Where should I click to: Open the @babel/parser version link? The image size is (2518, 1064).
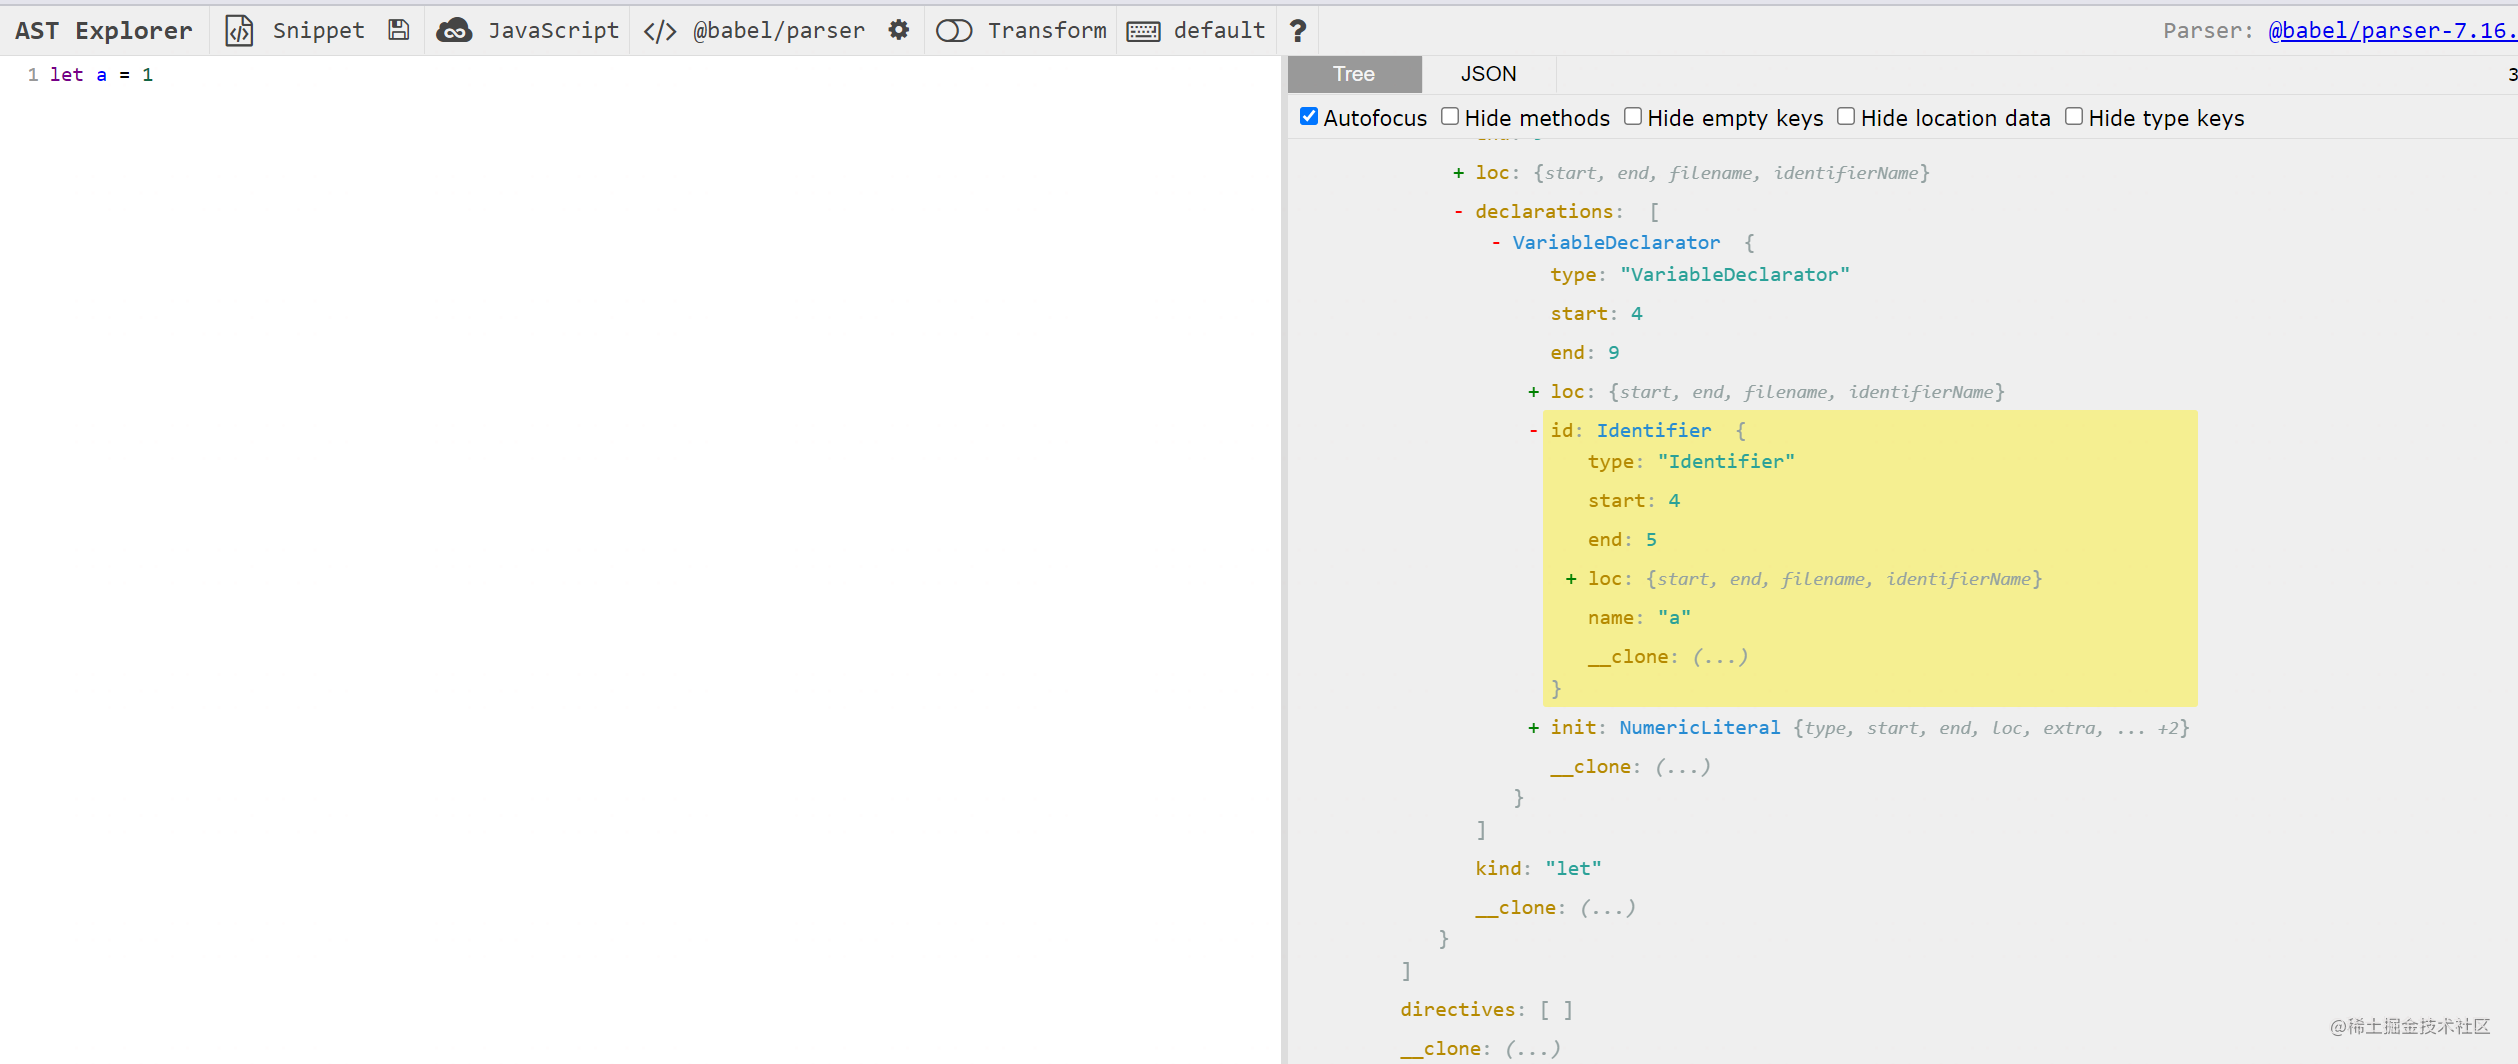tap(2390, 31)
